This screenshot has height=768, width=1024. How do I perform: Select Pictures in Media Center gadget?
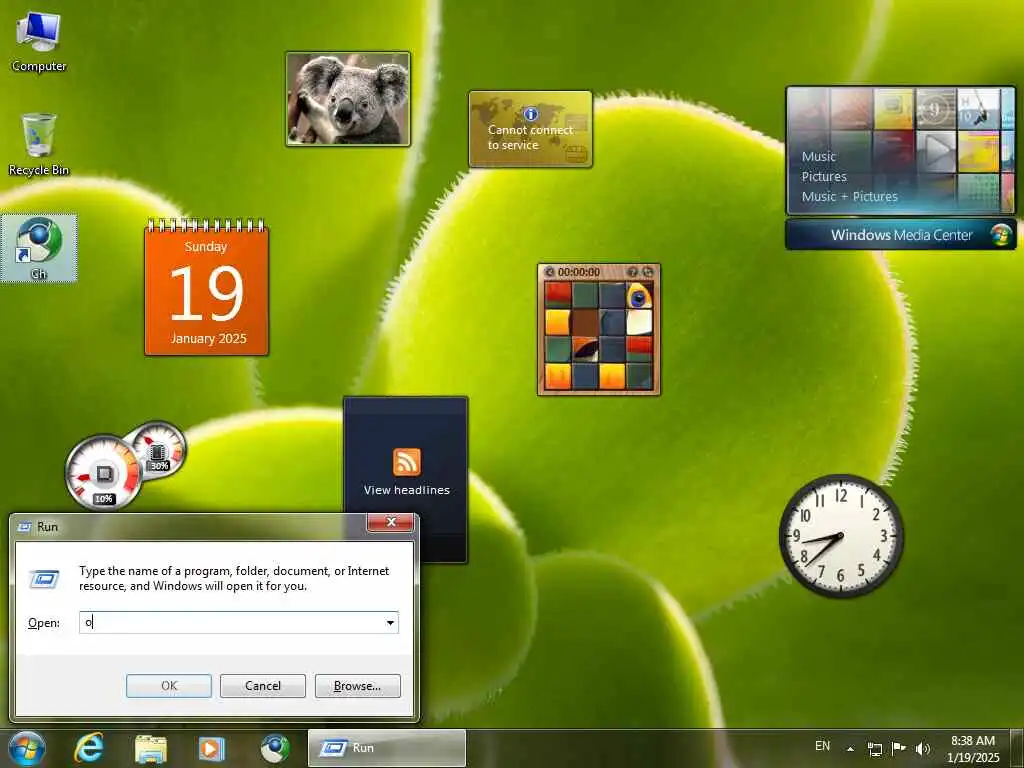(824, 176)
